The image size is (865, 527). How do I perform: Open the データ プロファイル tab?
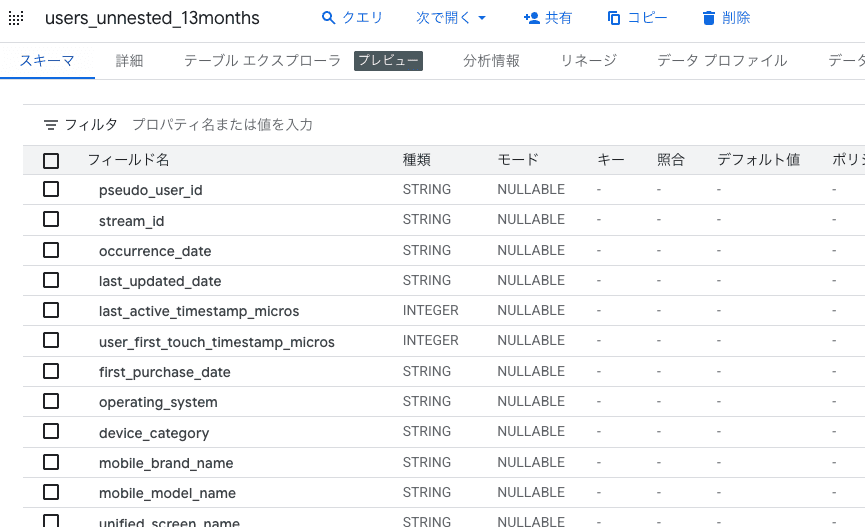pos(721,61)
